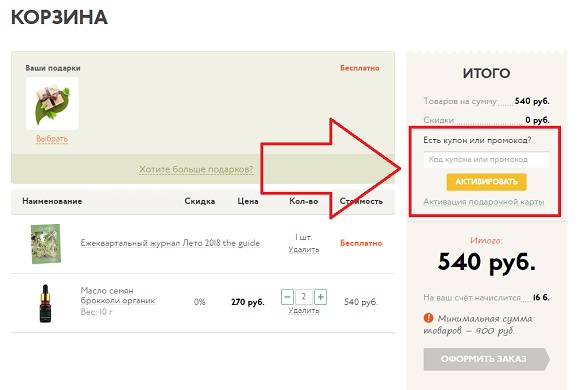Click the orange warning exclamation icon
The image size is (580, 390).
point(428,318)
